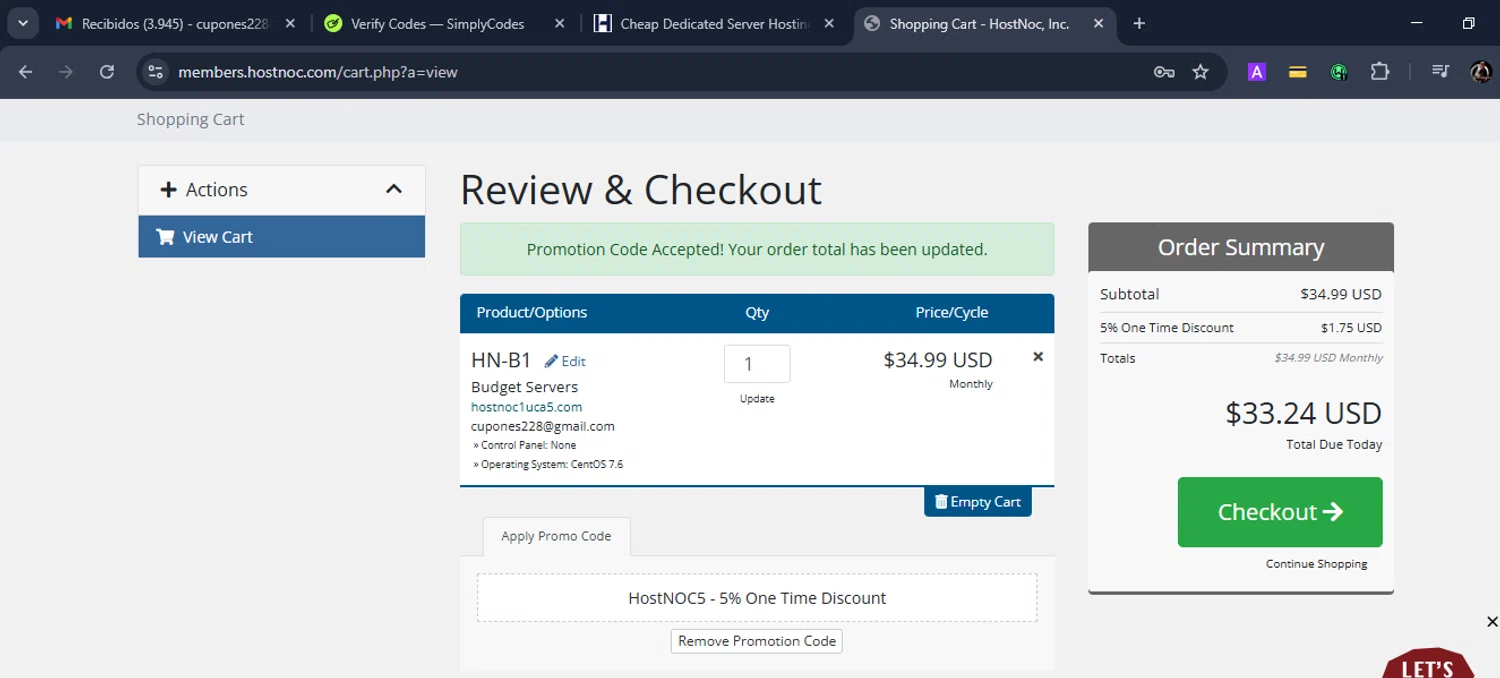Bookmark this page with the star
Image resolution: width=1500 pixels, height=678 pixels.
tap(1201, 71)
